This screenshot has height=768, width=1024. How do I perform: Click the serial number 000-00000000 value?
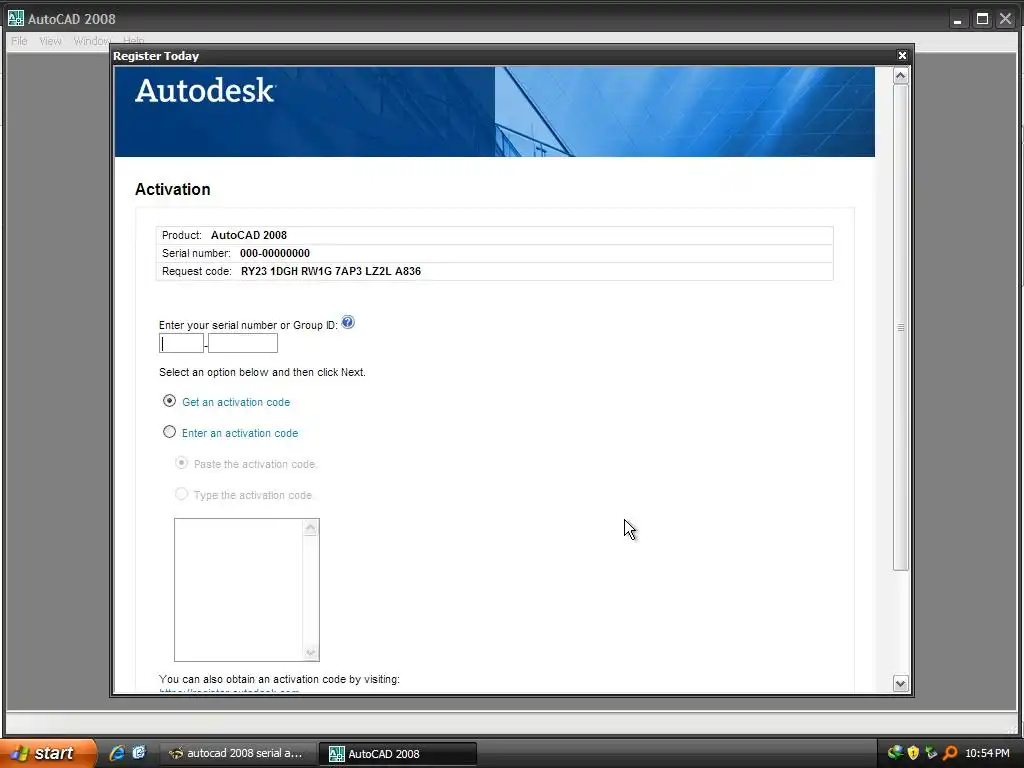[275, 253]
